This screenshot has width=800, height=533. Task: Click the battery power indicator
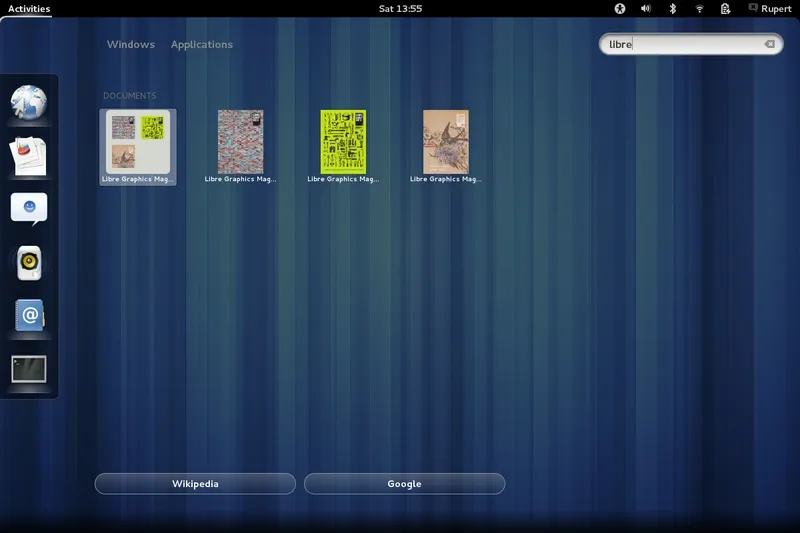pos(725,8)
